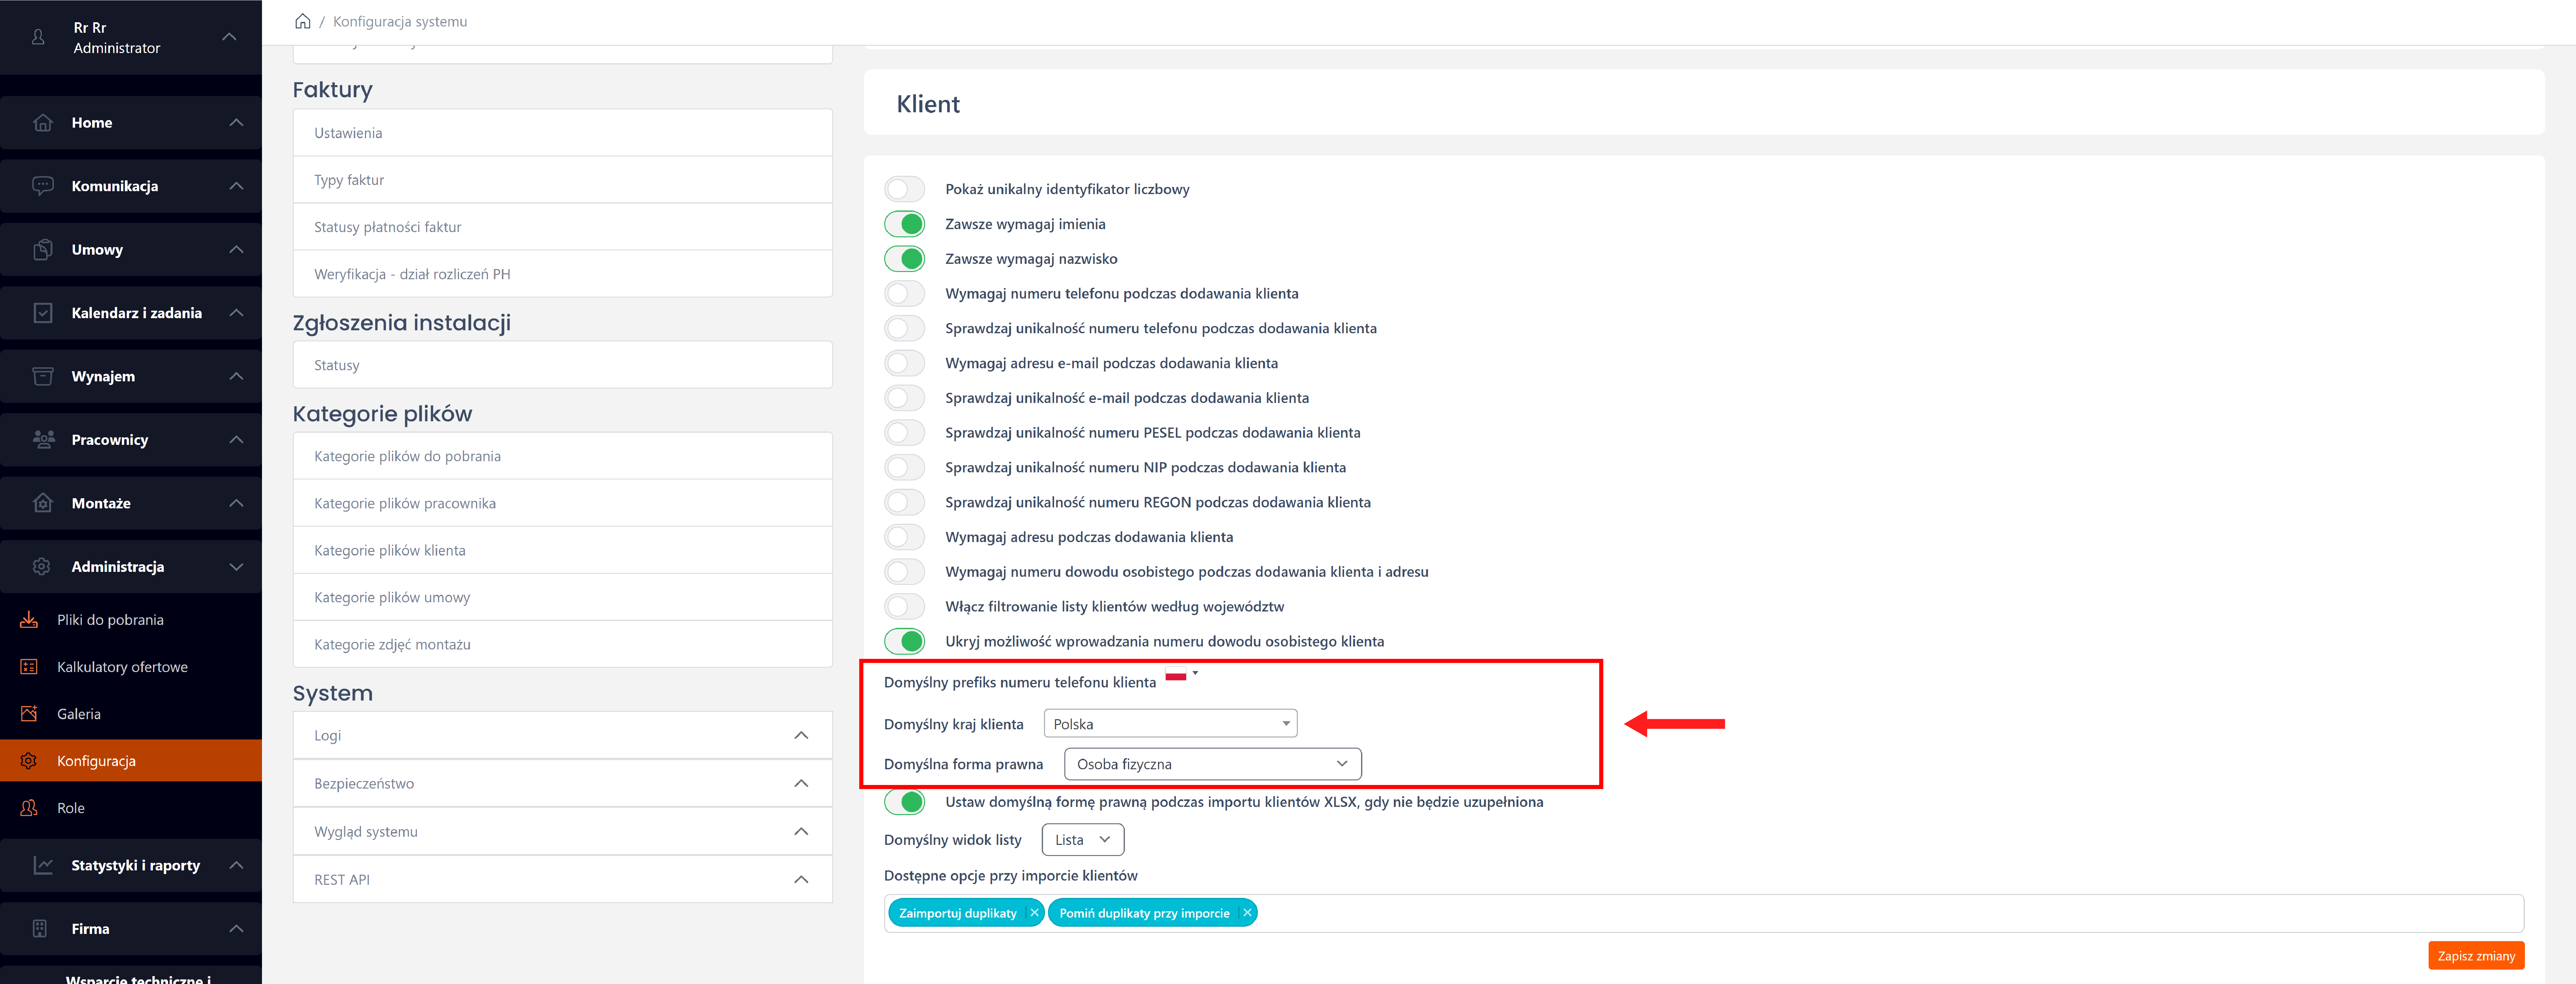Disable Zawsze wymagaj imienia toggle
The height and width of the screenshot is (984, 2576).
point(905,224)
